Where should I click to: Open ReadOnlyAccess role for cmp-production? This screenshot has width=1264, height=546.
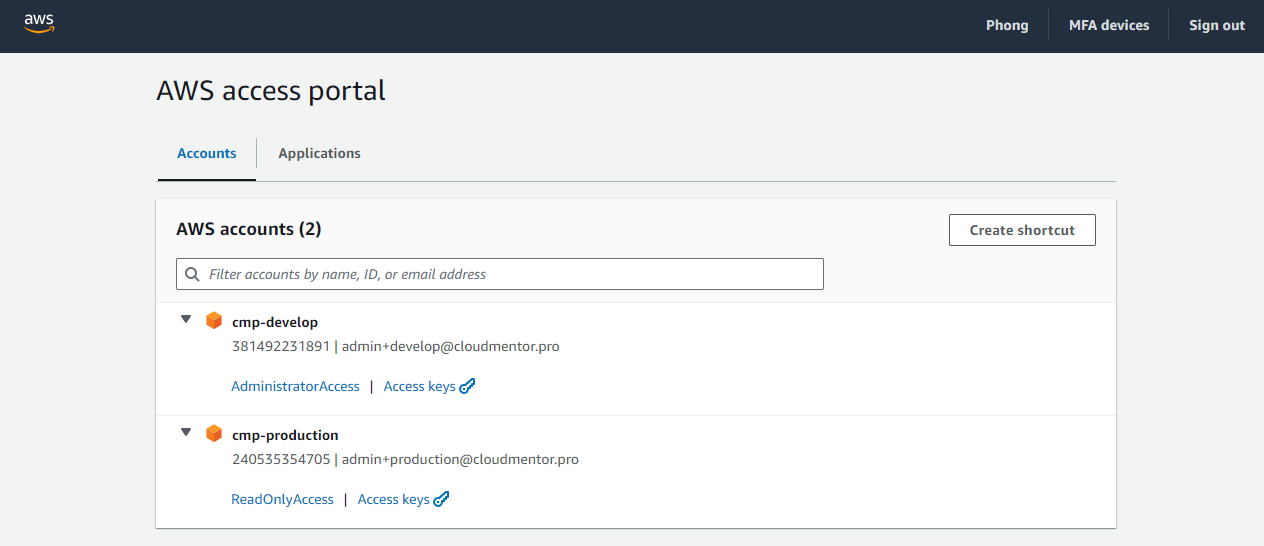[x=282, y=499]
